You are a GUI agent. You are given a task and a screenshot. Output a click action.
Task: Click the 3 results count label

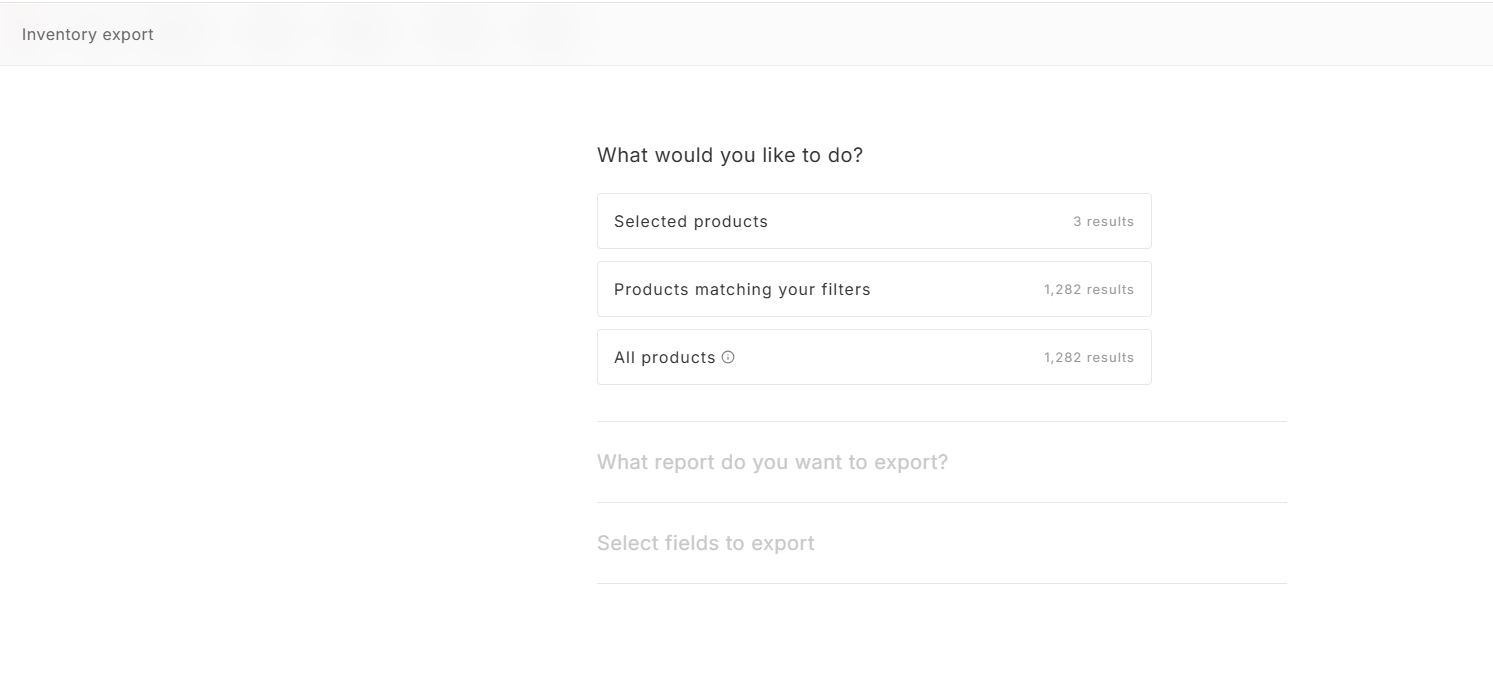coord(1103,221)
